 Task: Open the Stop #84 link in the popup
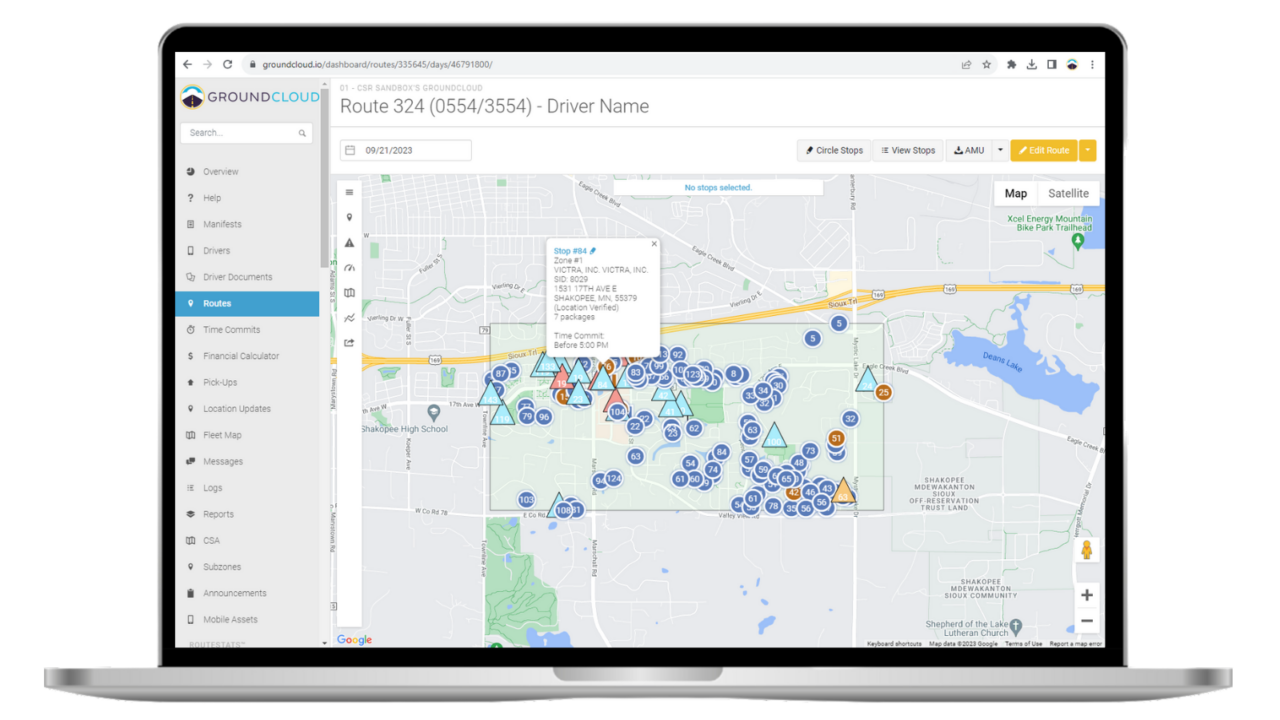pos(569,251)
